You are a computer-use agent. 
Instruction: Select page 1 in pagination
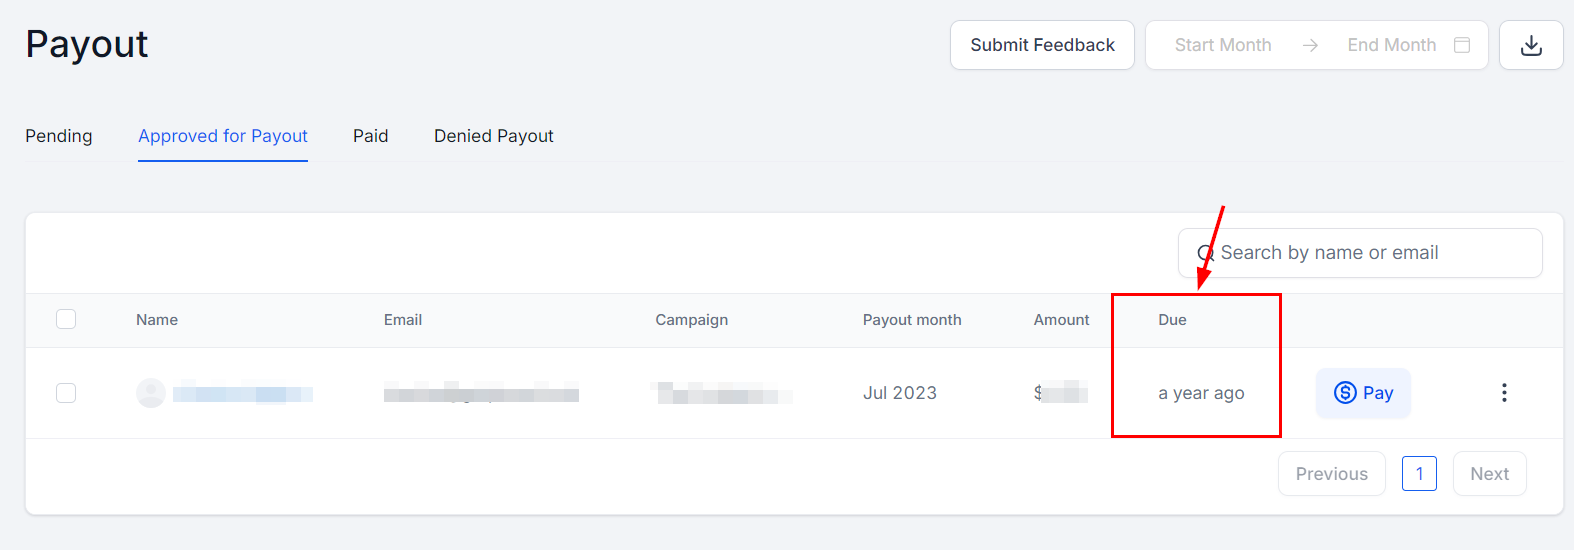click(x=1419, y=474)
